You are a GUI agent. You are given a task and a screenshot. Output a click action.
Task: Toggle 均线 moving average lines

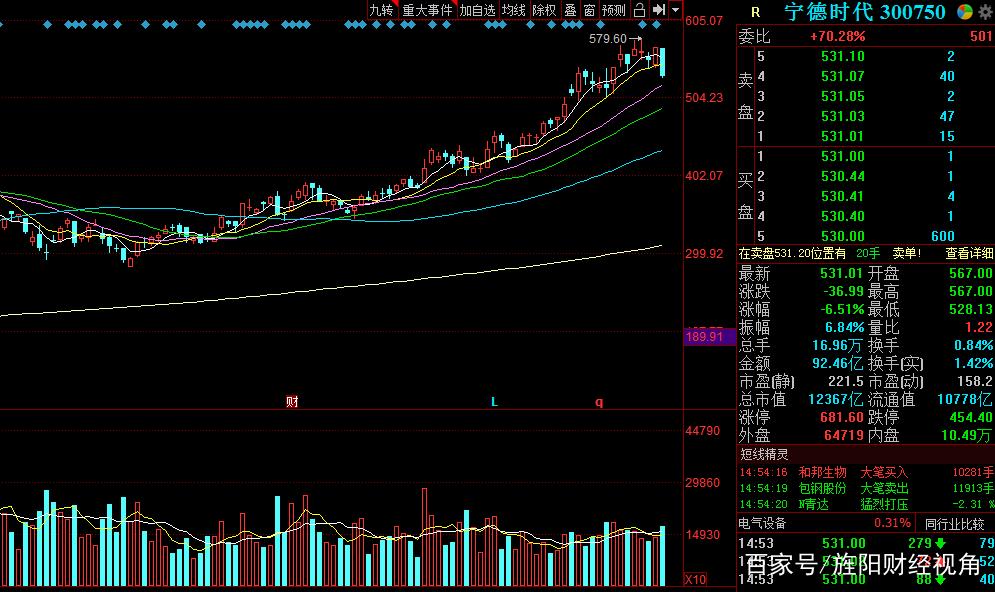coord(514,10)
